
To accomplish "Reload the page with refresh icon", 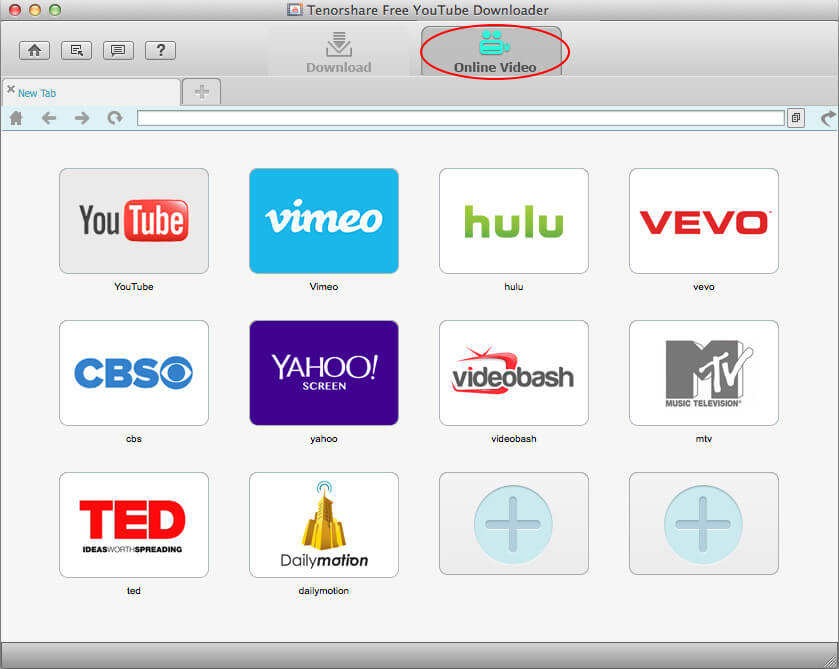I will [x=115, y=118].
